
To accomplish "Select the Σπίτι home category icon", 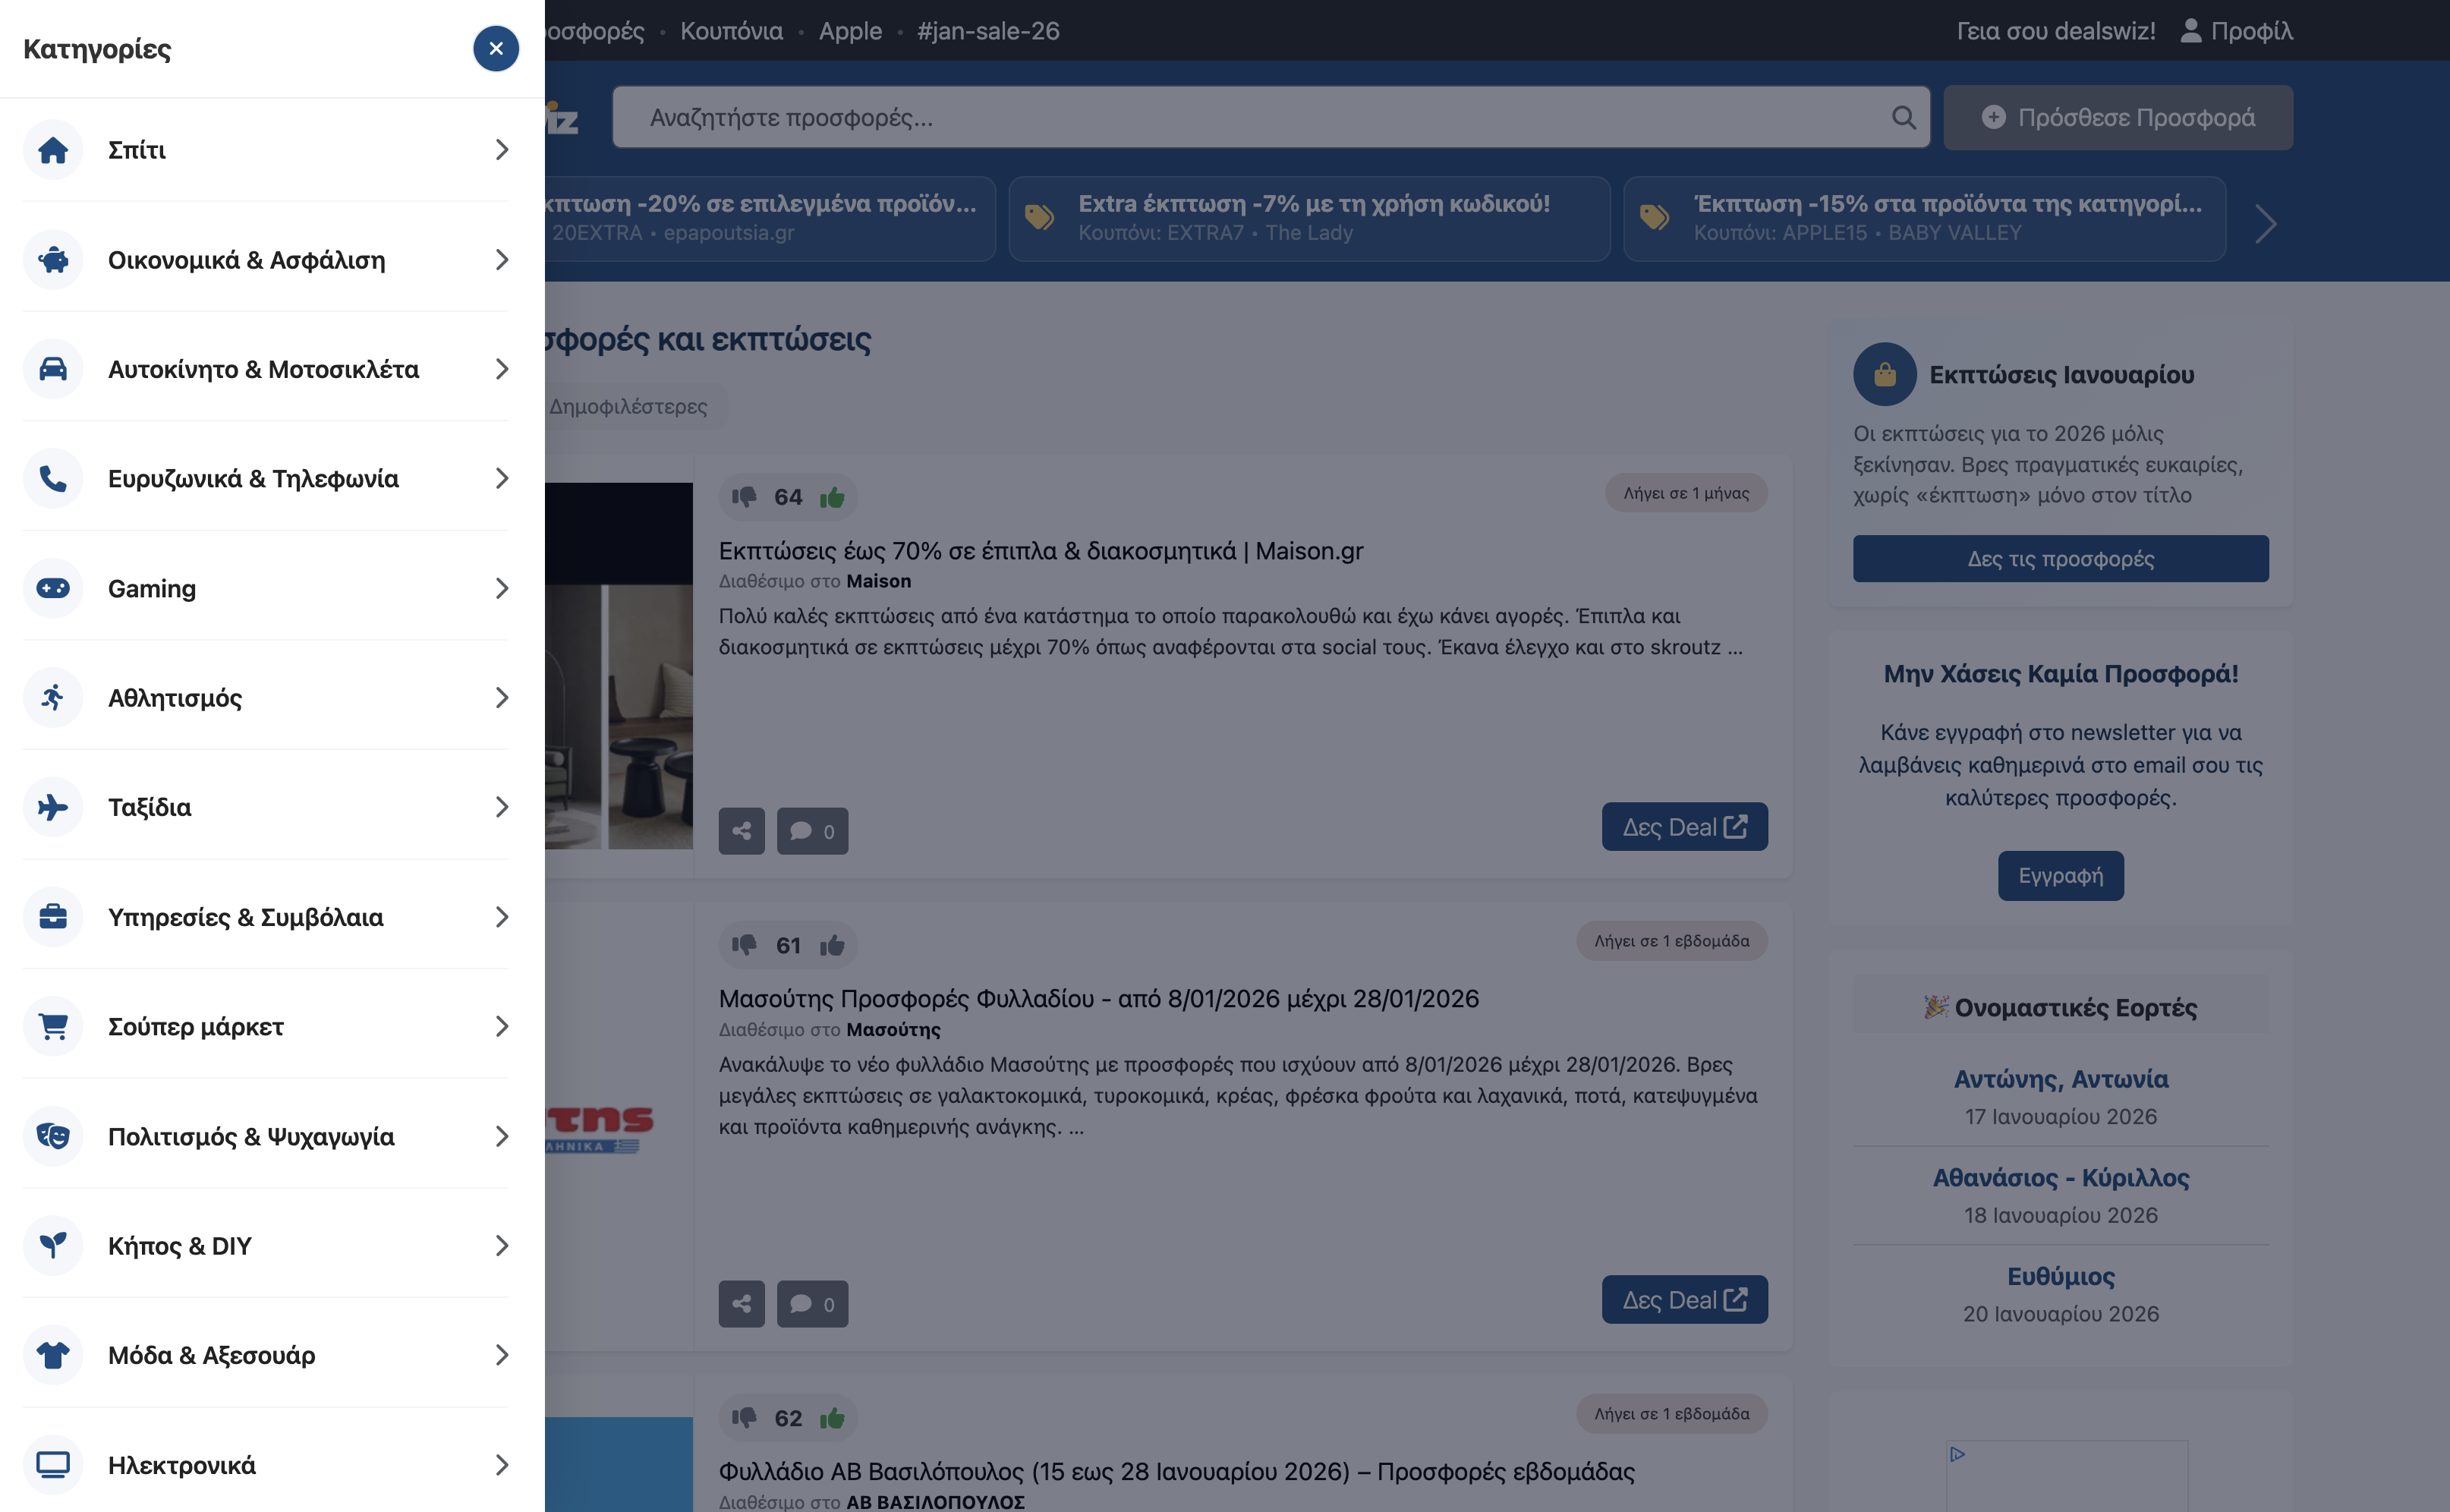I will [x=52, y=149].
